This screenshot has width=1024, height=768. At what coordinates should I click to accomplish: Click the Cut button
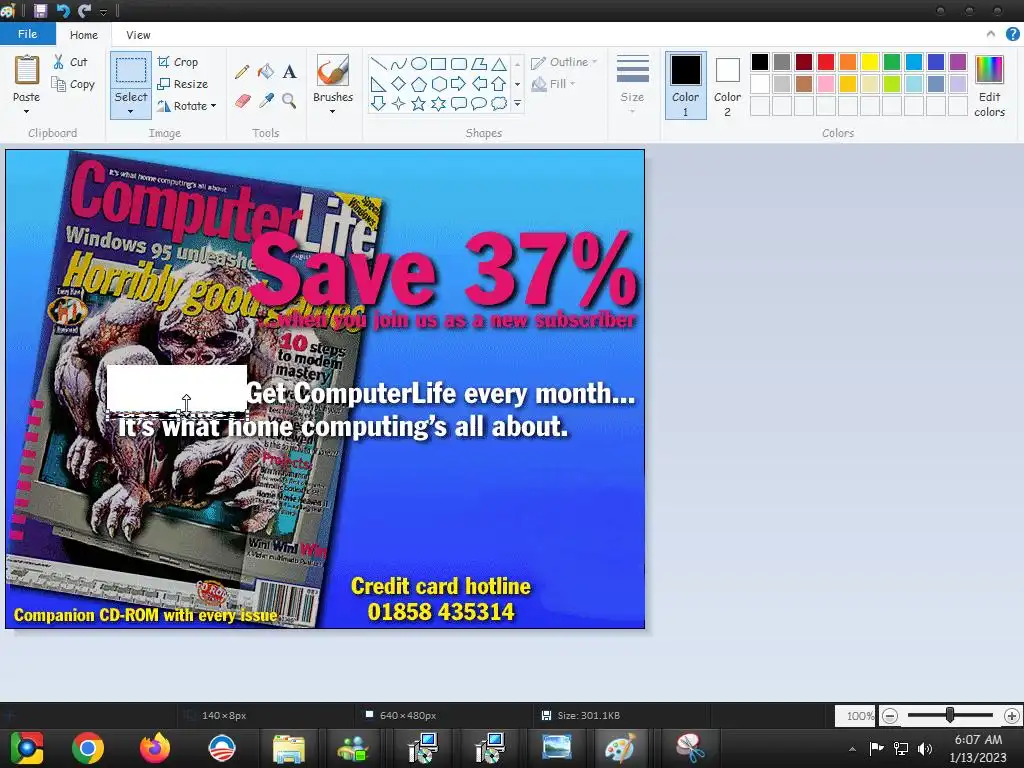(70, 62)
